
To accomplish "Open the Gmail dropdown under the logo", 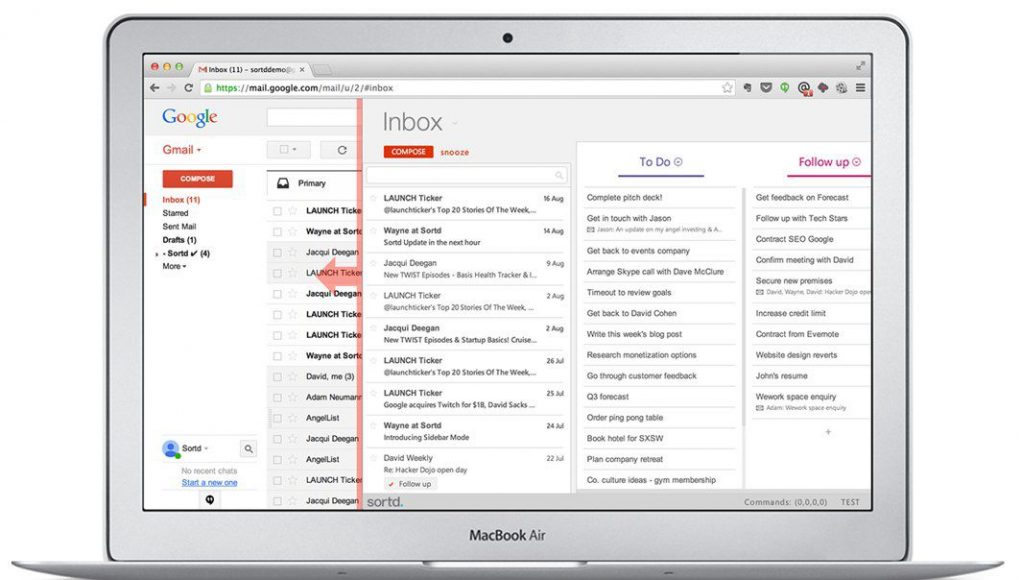I will point(182,150).
